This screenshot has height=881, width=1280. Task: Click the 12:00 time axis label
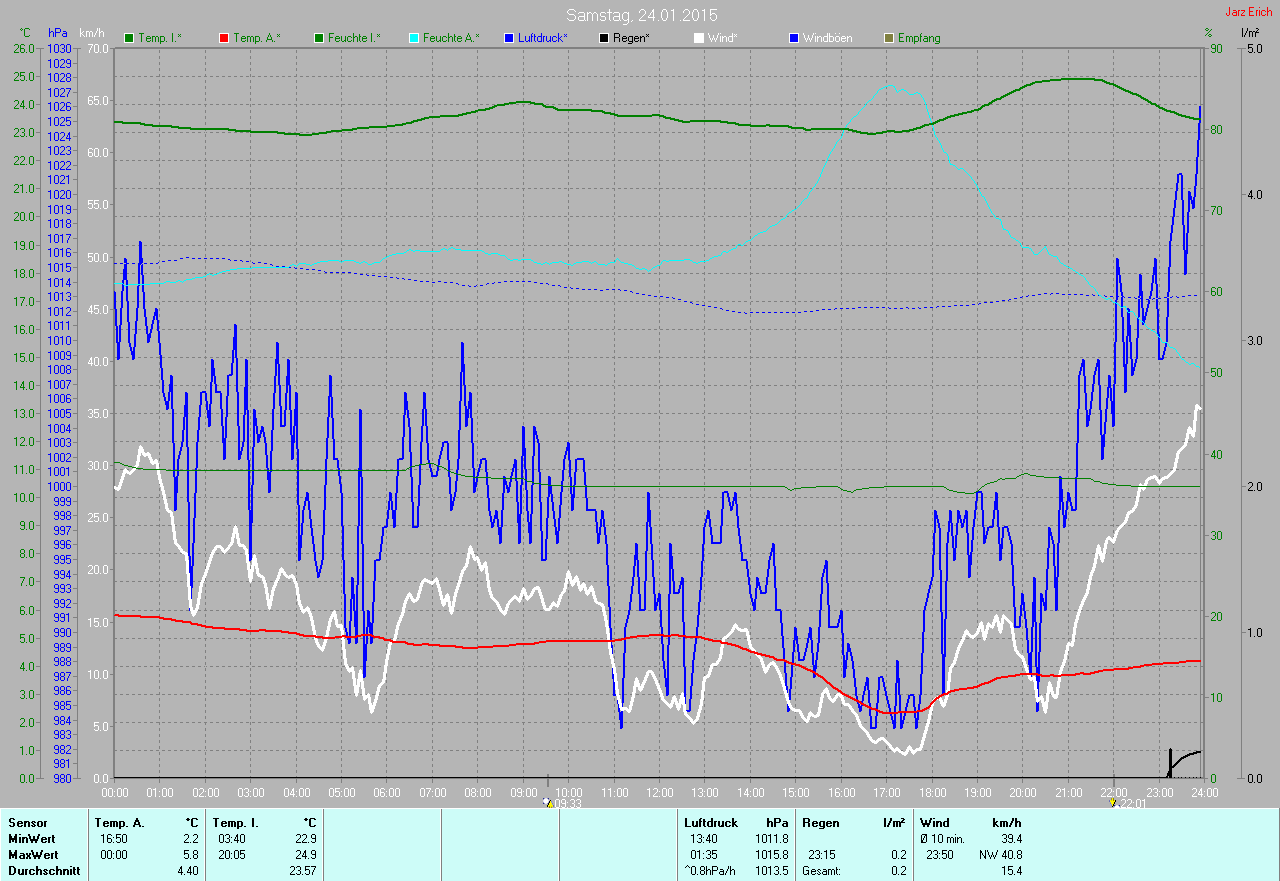pyautogui.click(x=659, y=792)
